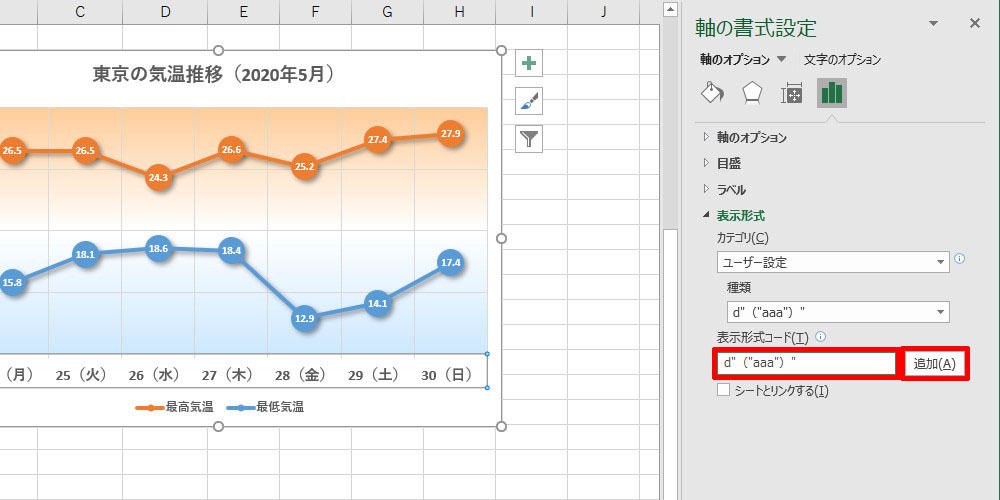Select column E header
The height and width of the screenshot is (500, 1000).
244,11
